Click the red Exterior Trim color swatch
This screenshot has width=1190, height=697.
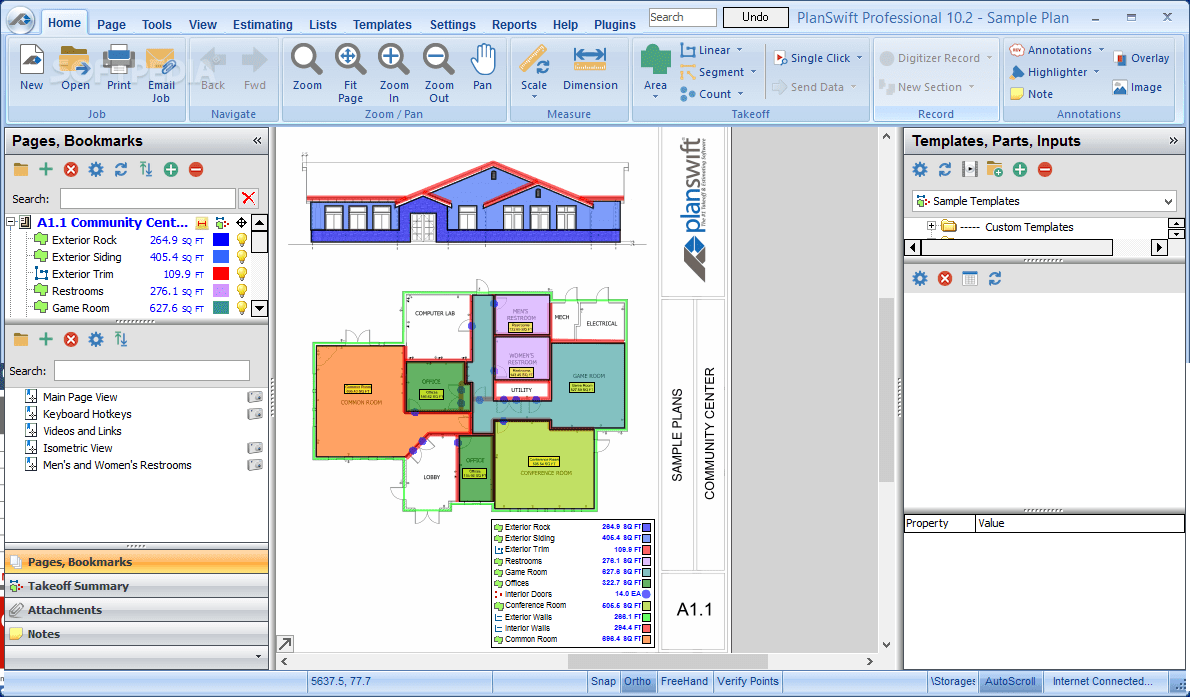221,274
